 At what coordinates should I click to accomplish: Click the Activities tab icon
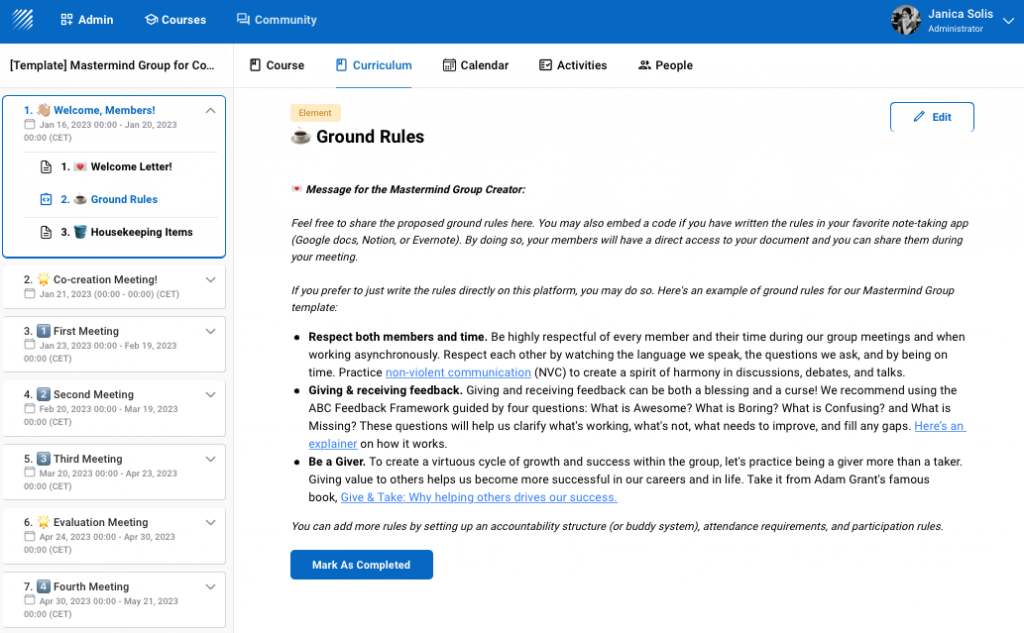click(546, 65)
